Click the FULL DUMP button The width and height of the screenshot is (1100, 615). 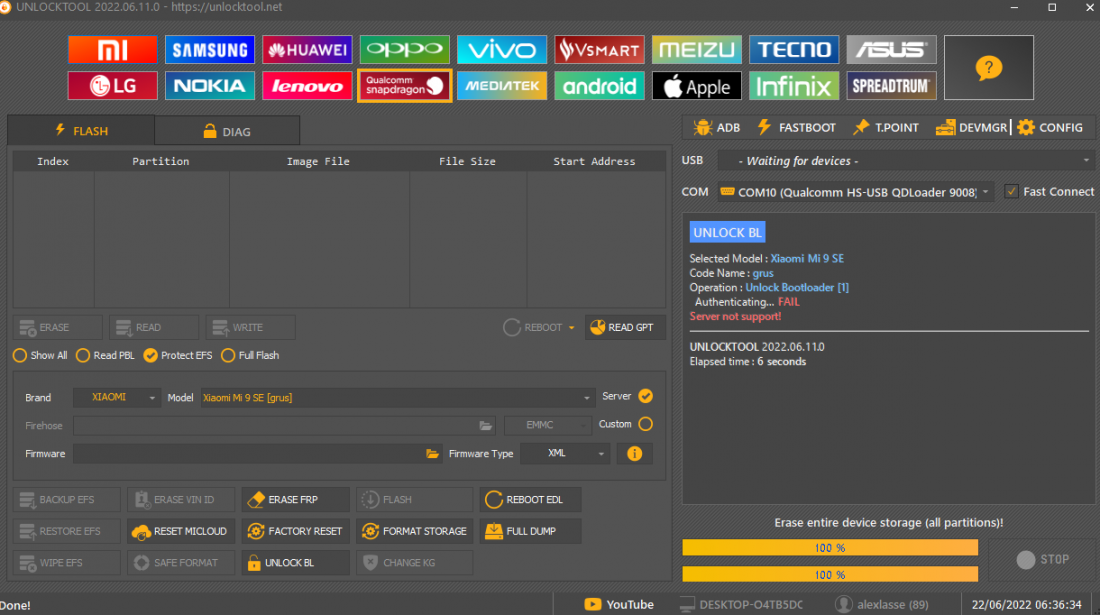(x=530, y=532)
